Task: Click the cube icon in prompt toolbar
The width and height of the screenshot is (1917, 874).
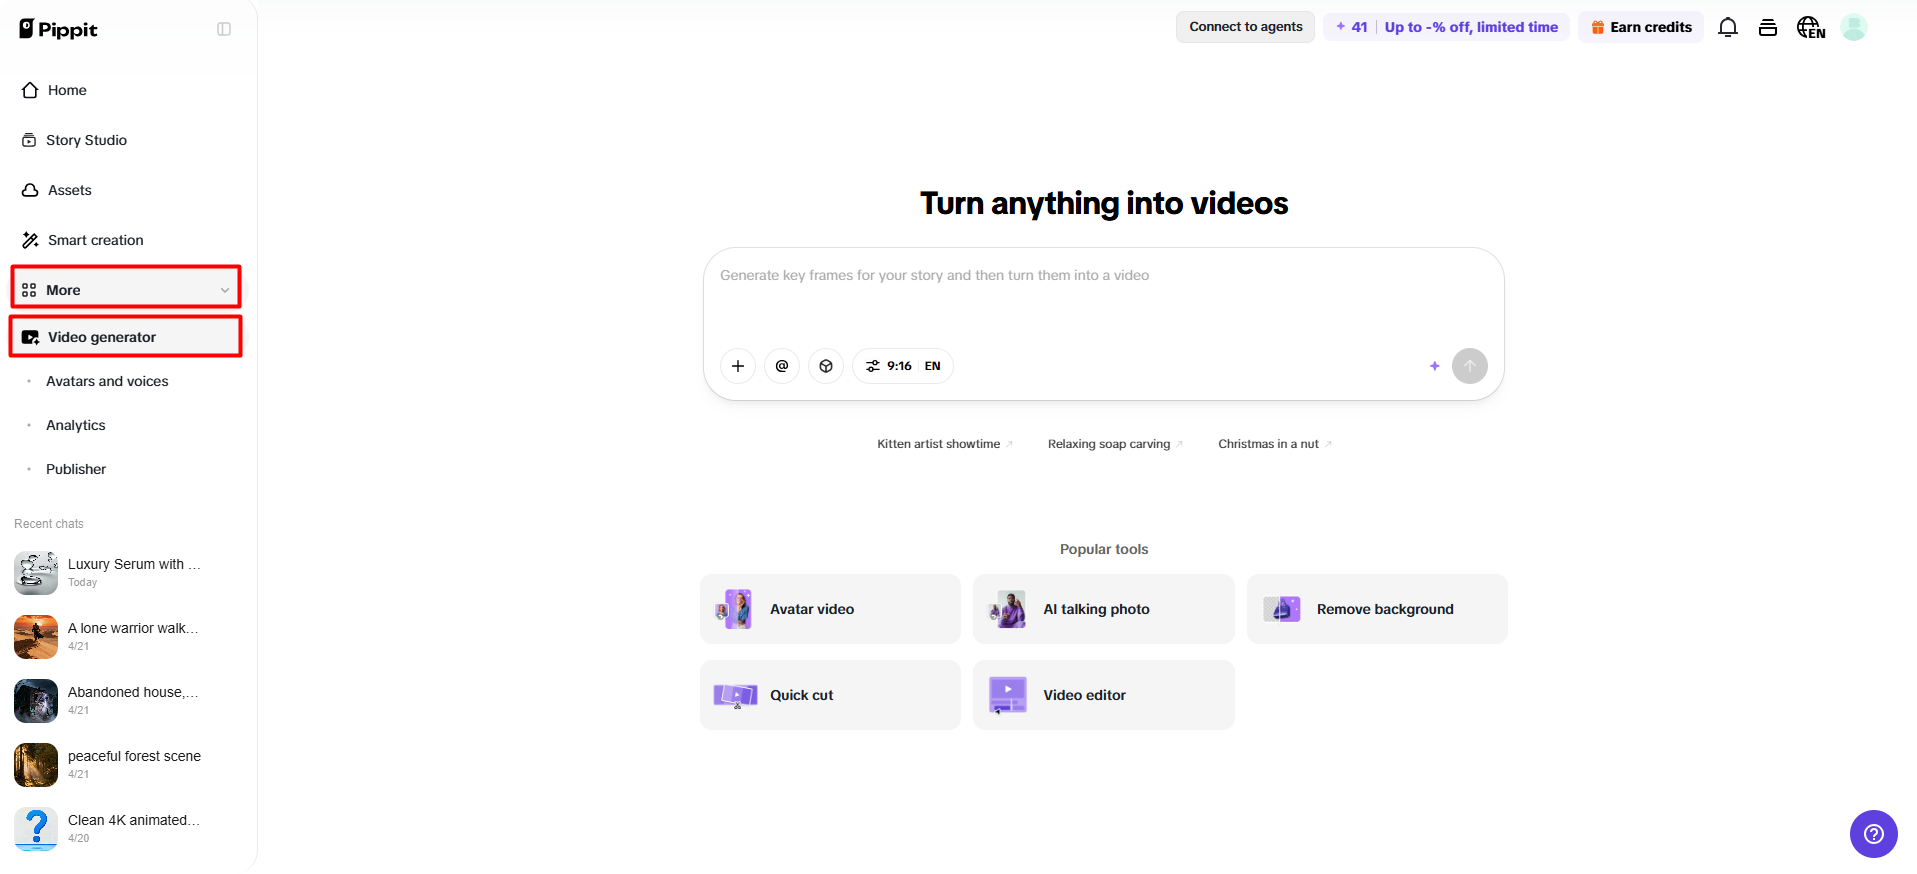Action: click(x=826, y=366)
